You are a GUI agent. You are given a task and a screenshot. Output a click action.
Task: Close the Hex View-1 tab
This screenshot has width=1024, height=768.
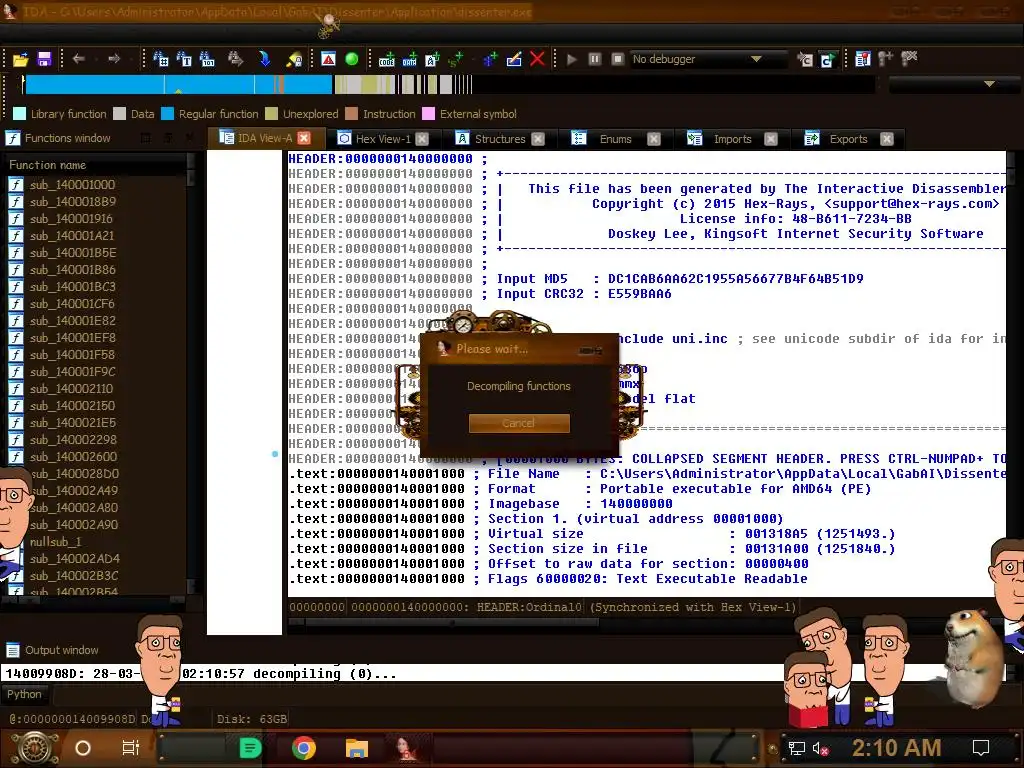click(x=422, y=138)
